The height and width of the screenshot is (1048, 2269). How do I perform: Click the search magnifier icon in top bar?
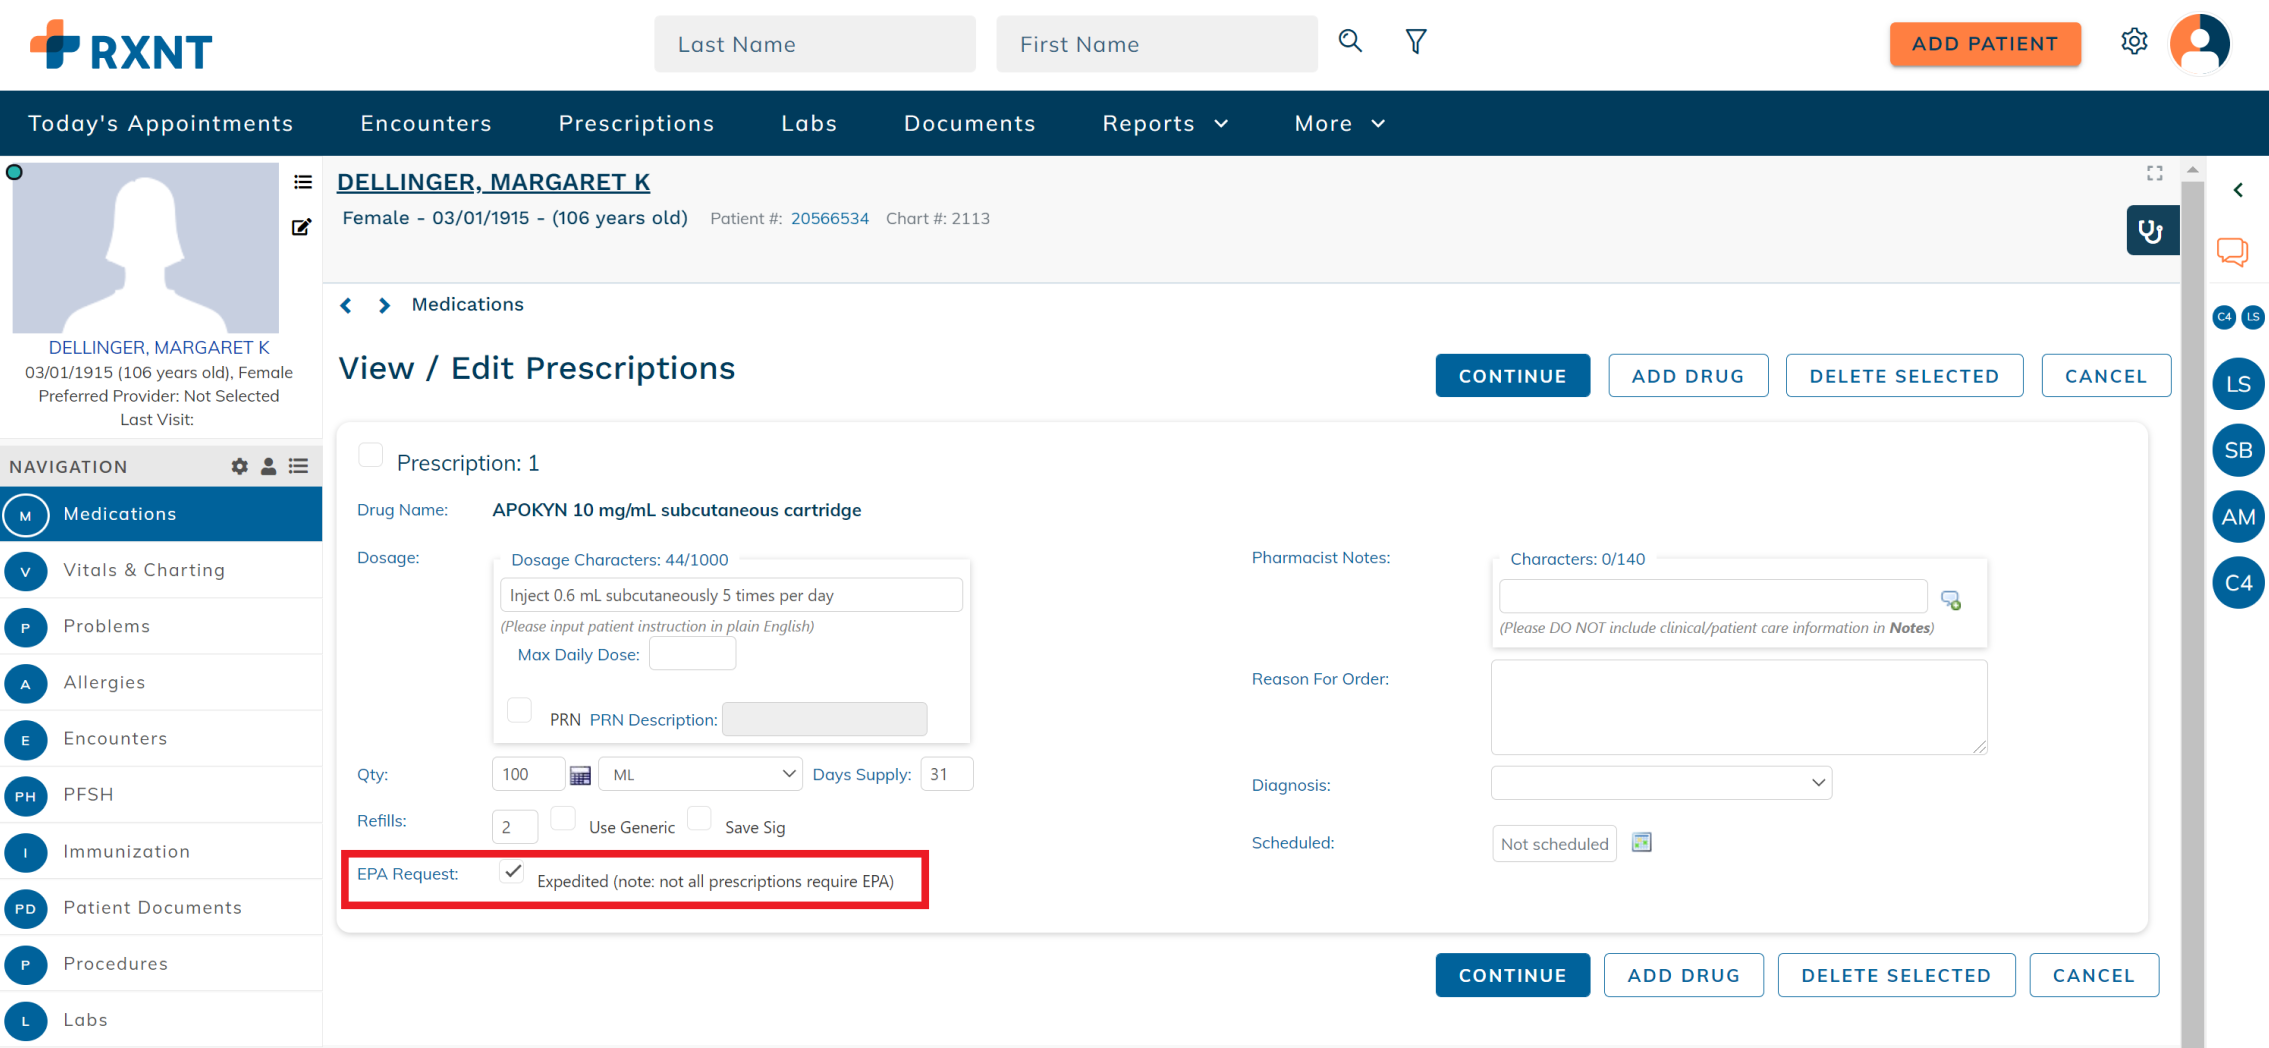(x=1350, y=41)
